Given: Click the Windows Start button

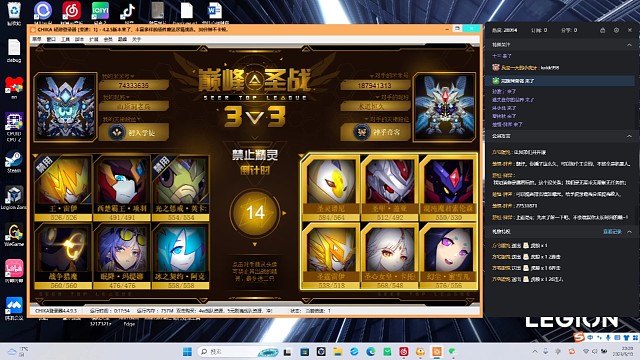Looking at the screenshot, I should [187, 351].
